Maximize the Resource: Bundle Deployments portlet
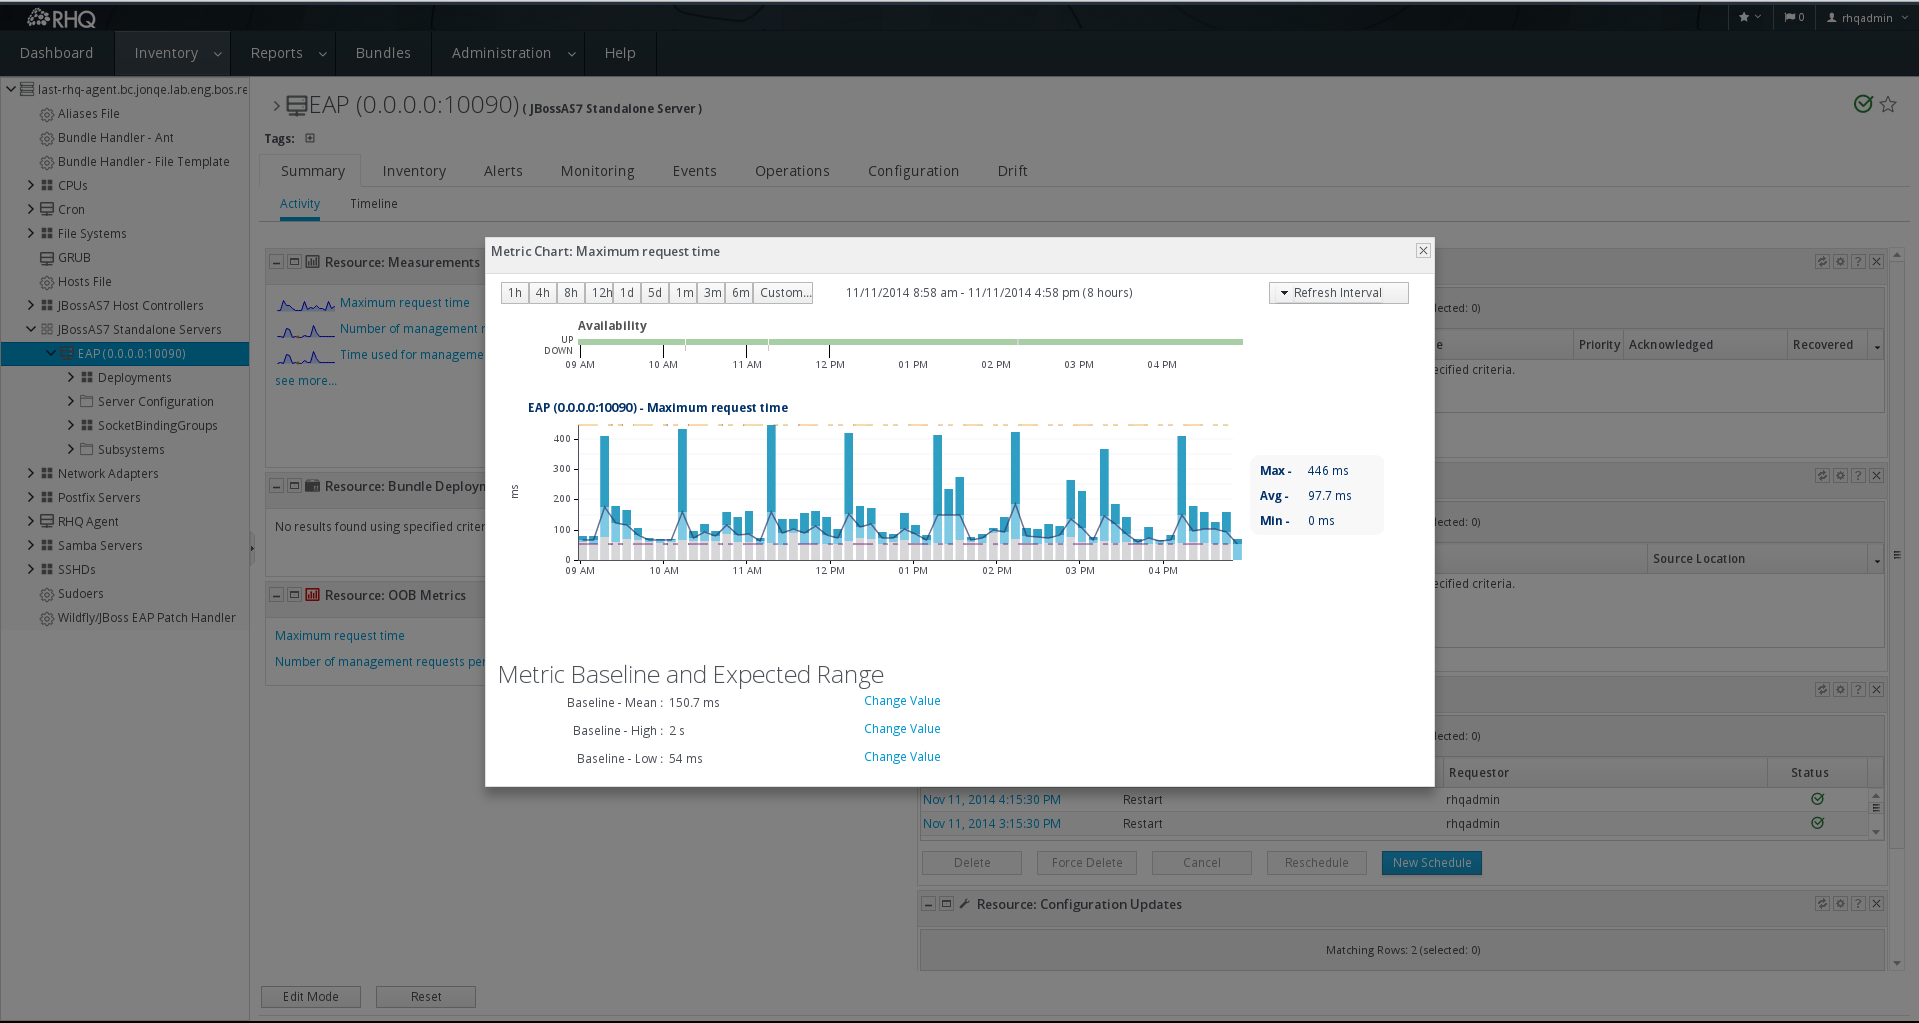This screenshot has width=1919, height=1023. pyautogui.click(x=294, y=486)
